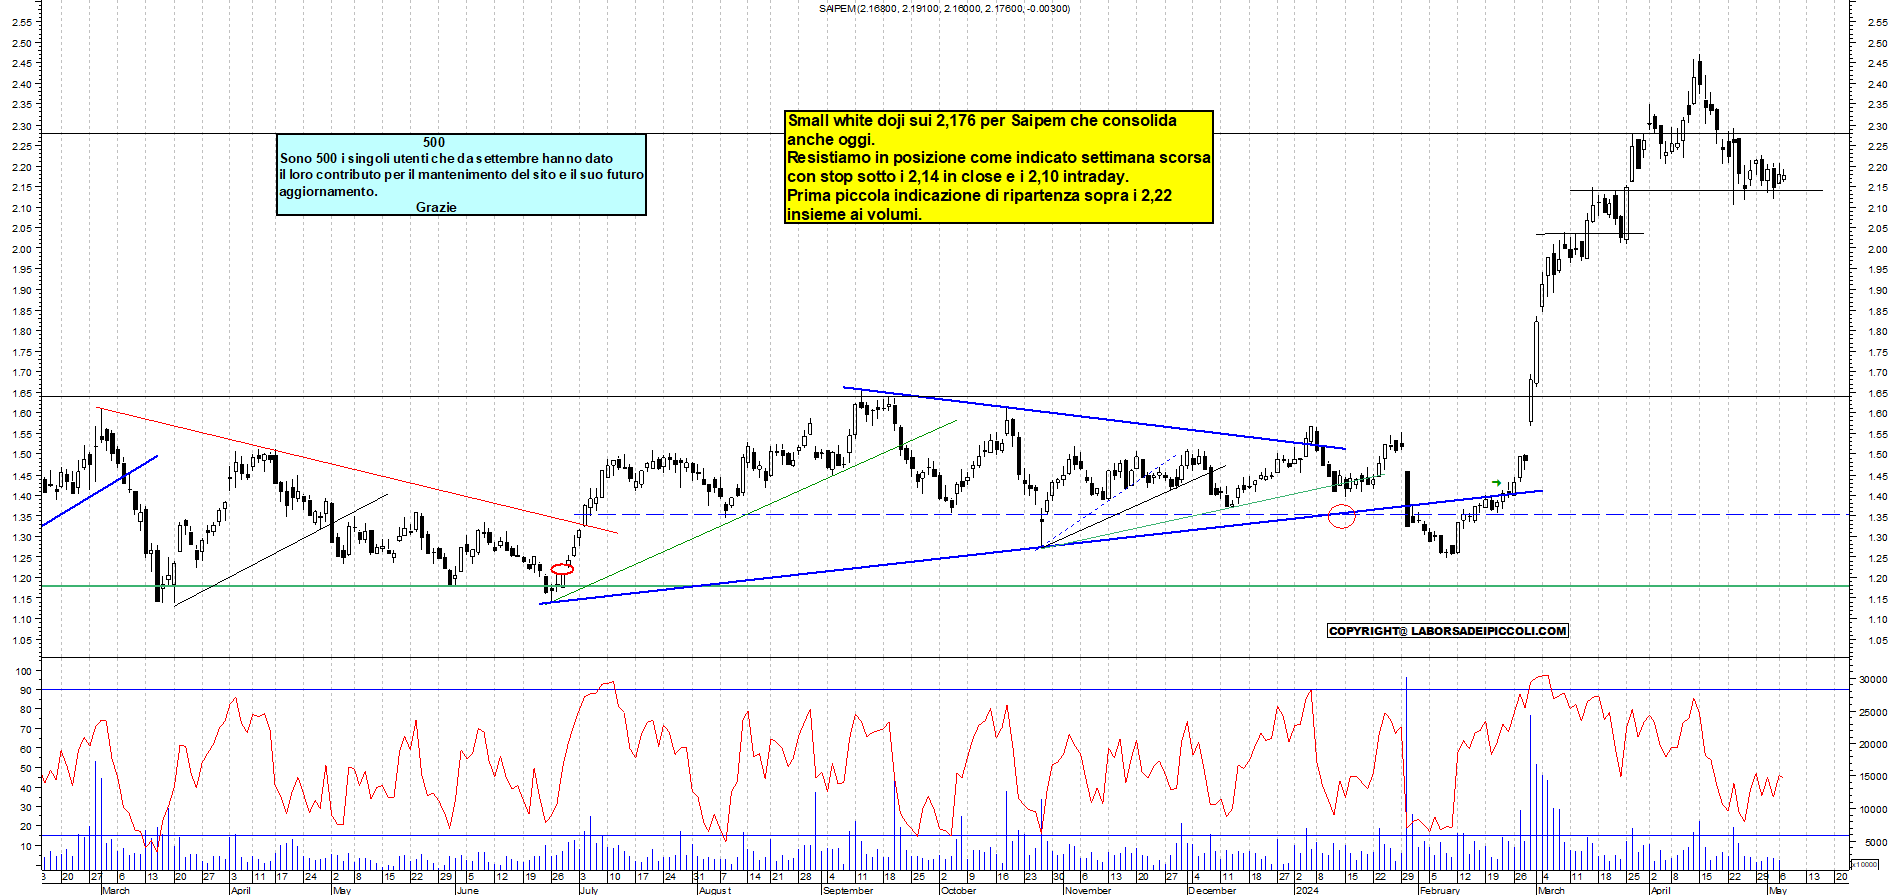Click 1.50 on the right price scale
The height and width of the screenshot is (895, 1890).
[x=1876, y=455]
